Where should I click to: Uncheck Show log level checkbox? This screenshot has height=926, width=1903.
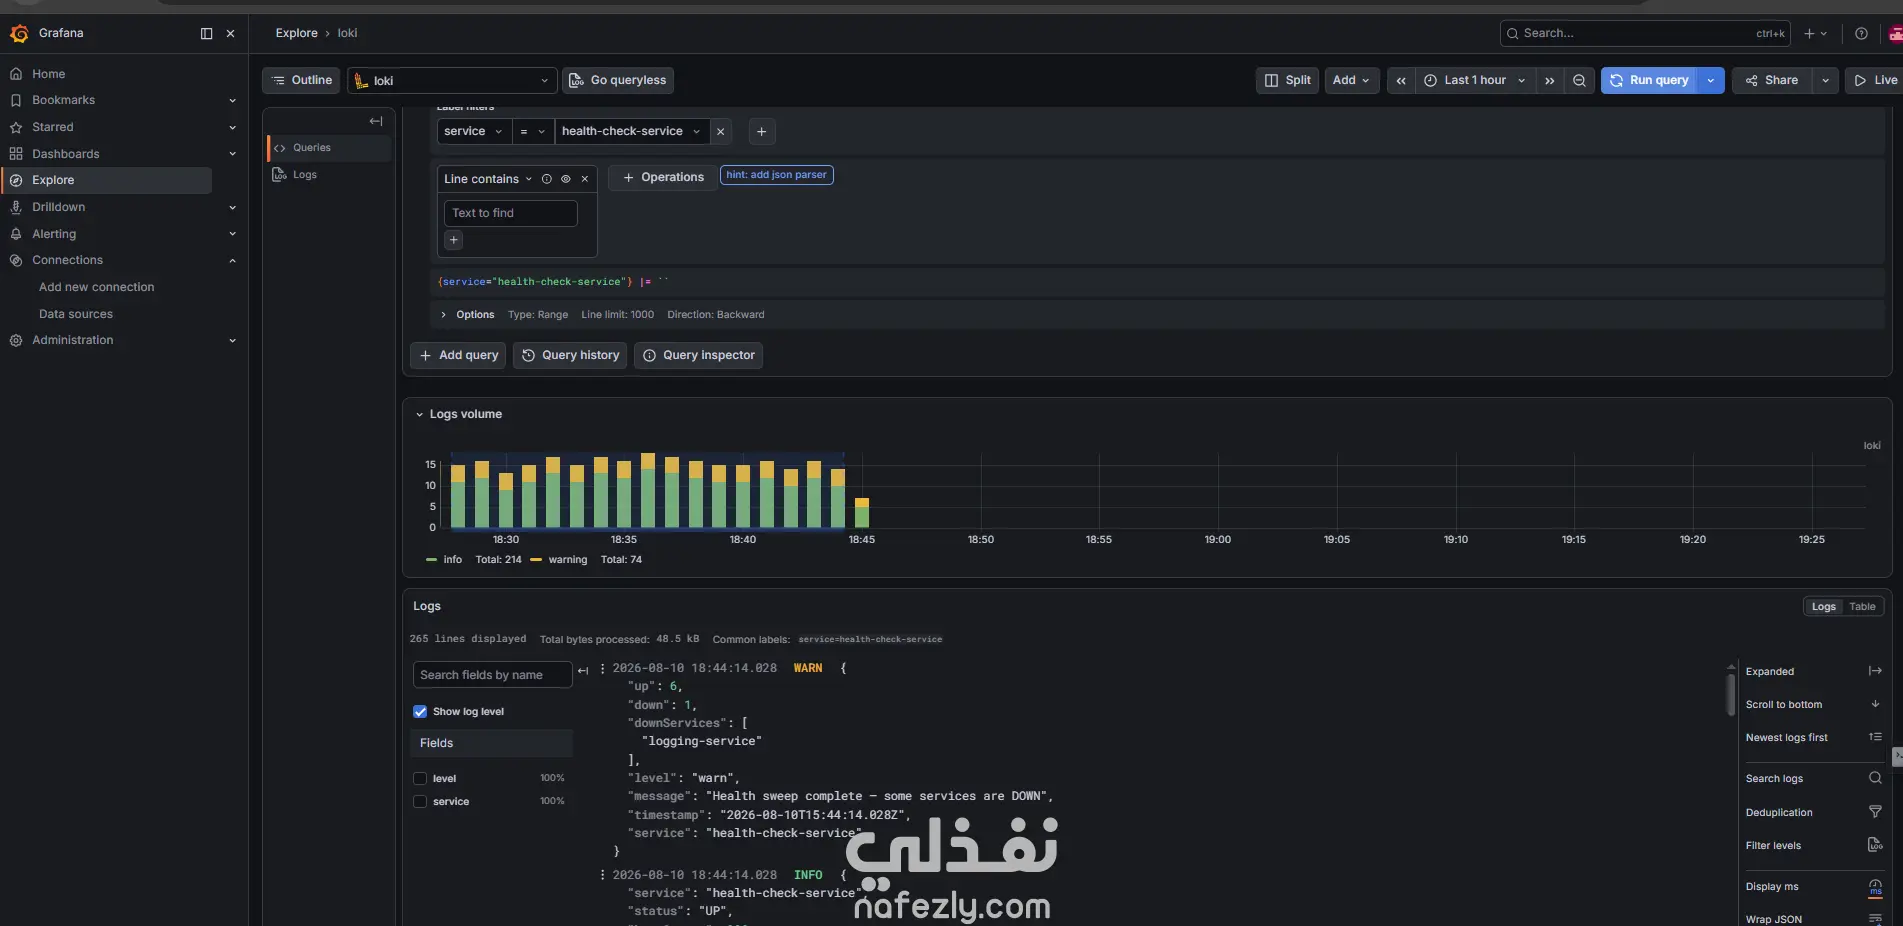[x=420, y=712]
